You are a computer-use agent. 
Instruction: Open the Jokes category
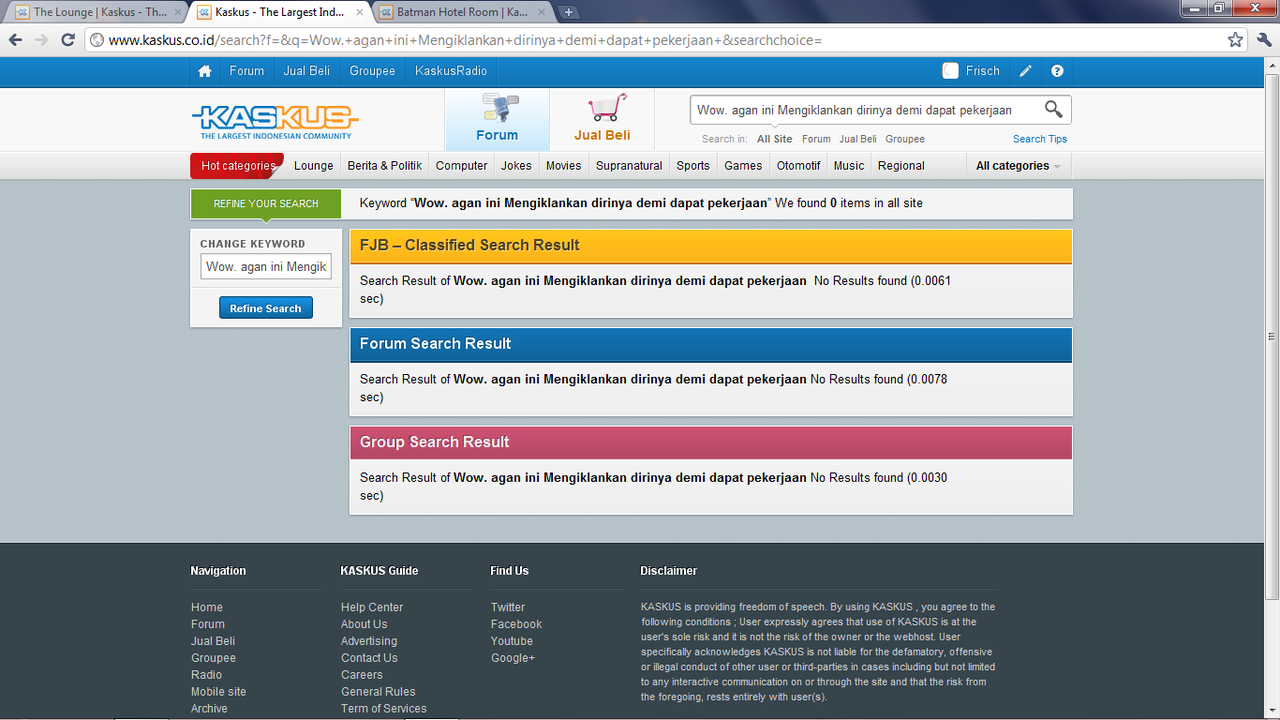click(517, 166)
